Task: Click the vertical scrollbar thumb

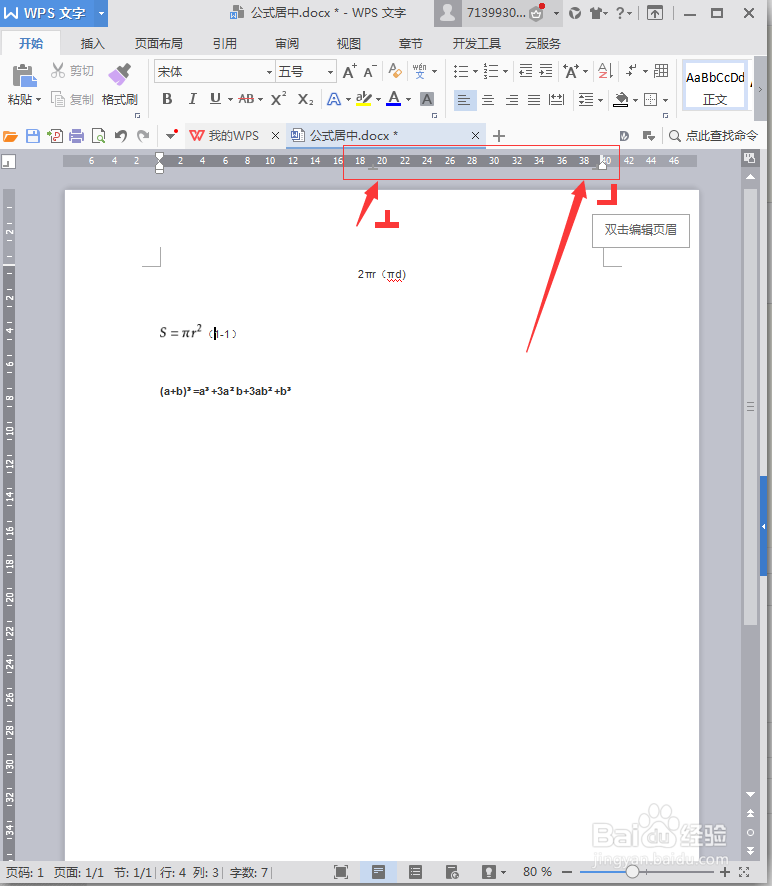Action: coord(750,407)
